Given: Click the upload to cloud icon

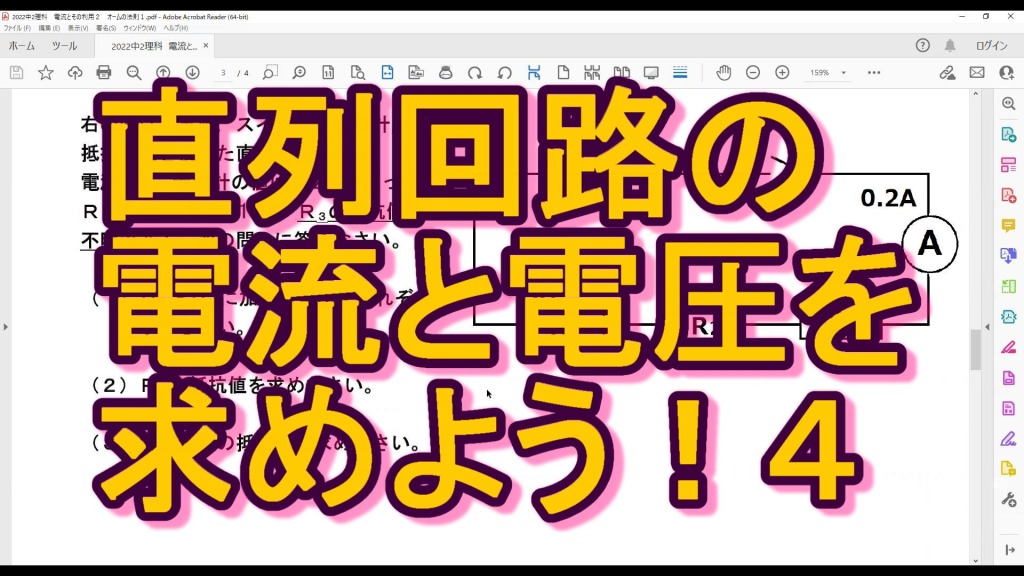Looking at the screenshot, I should coord(75,73).
